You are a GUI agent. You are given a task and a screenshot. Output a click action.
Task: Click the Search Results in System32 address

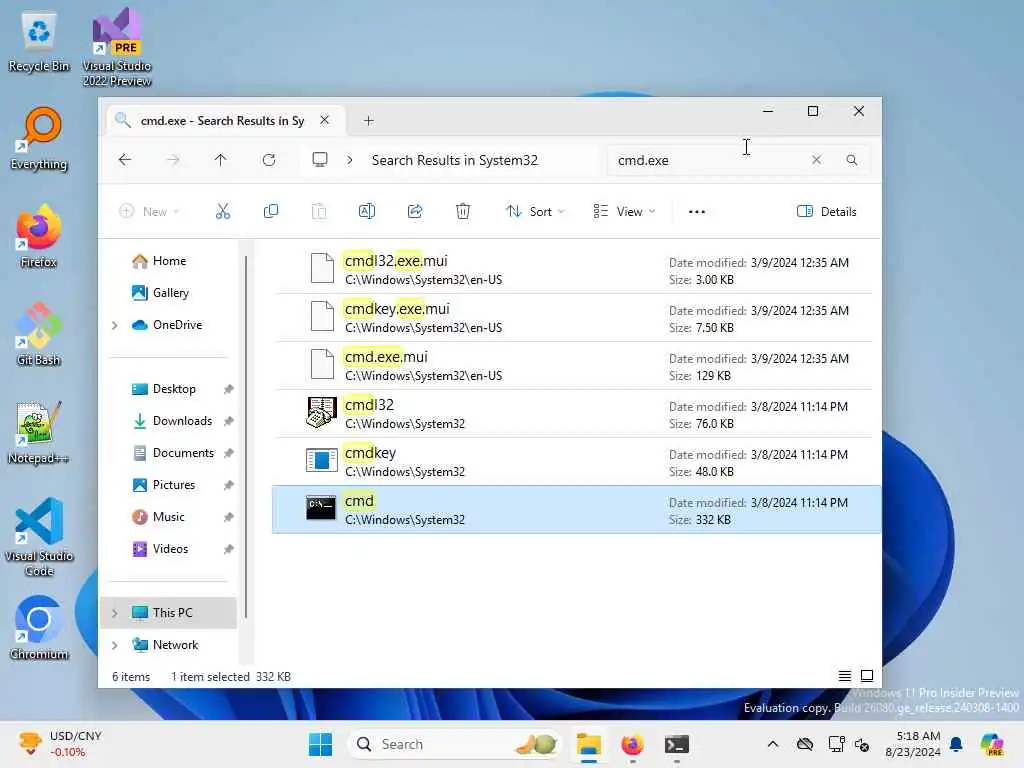click(x=455, y=160)
